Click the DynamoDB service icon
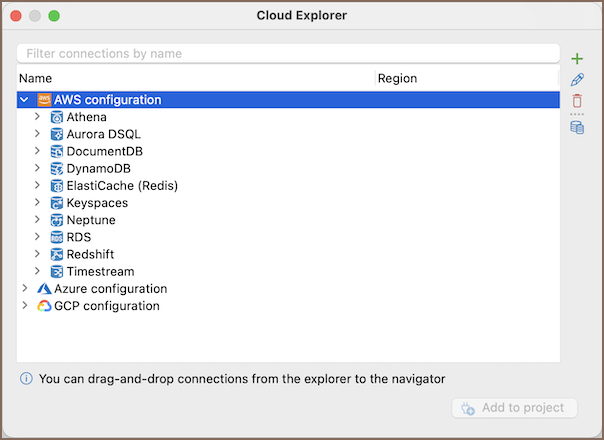The width and height of the screenshot is (604, 440). 57,168
